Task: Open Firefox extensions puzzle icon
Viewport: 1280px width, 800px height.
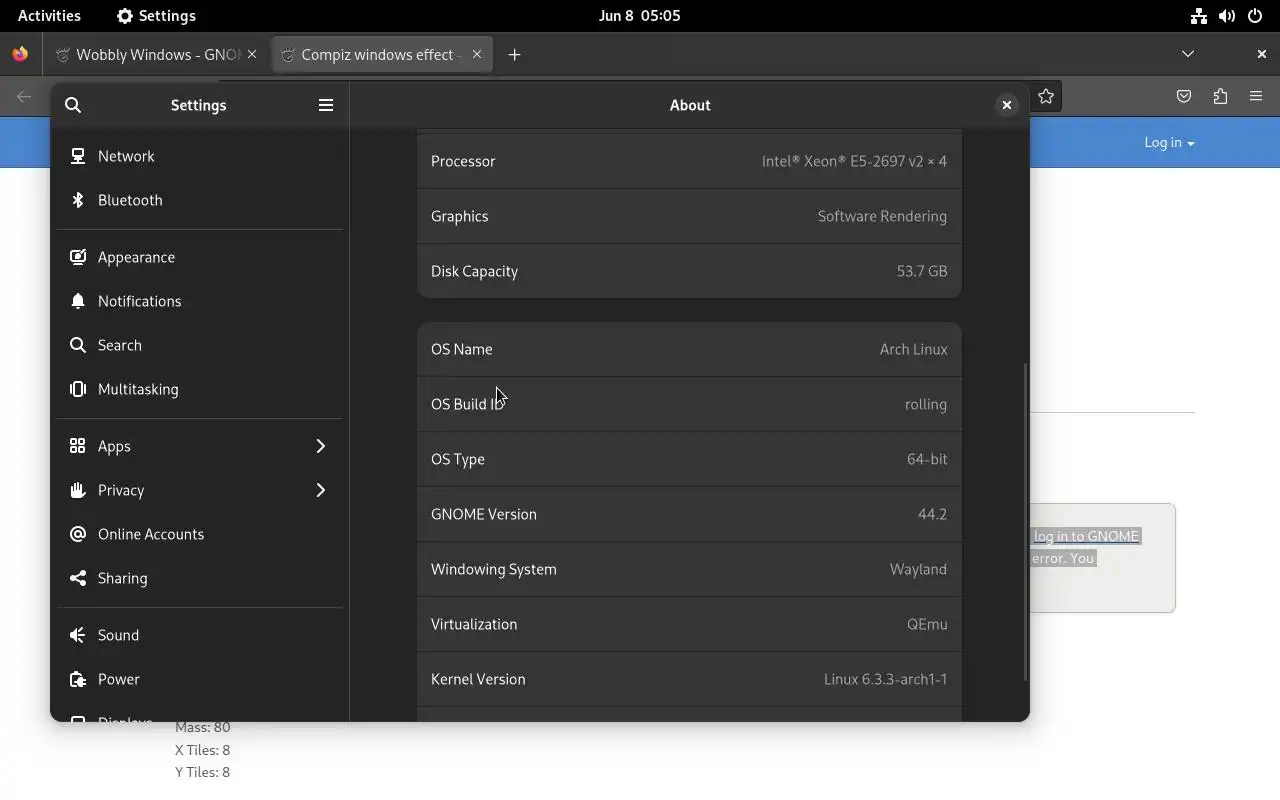Action: pos(1220,97)
